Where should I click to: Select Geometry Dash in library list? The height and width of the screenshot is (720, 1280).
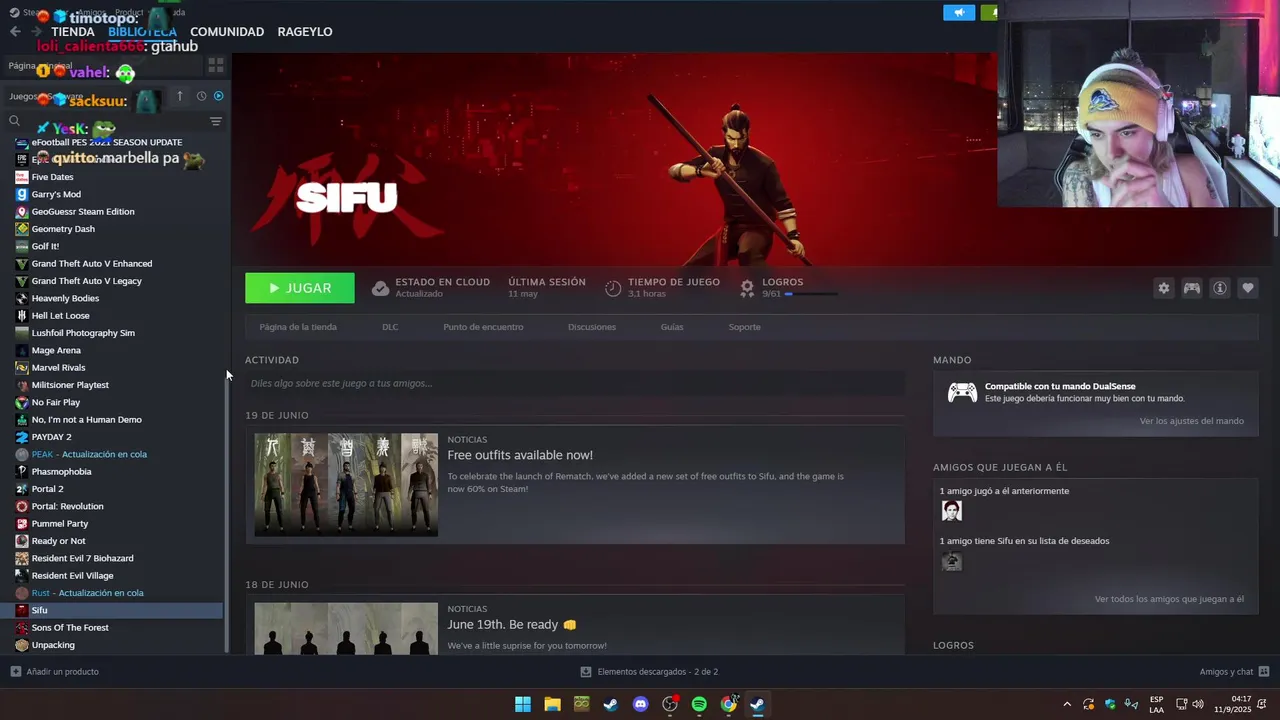(x=63, y=229)
